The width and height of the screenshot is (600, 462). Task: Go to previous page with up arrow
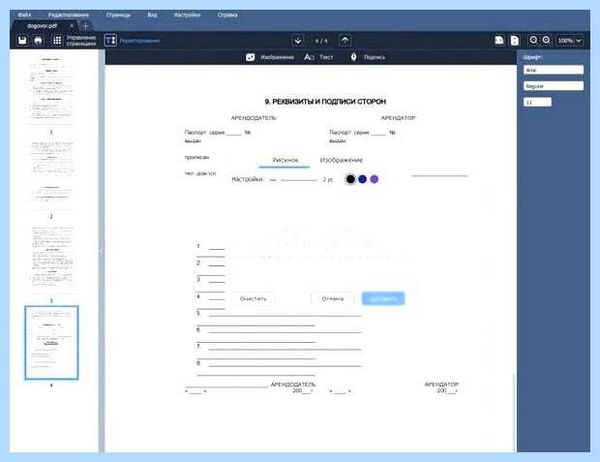point(345,41)
